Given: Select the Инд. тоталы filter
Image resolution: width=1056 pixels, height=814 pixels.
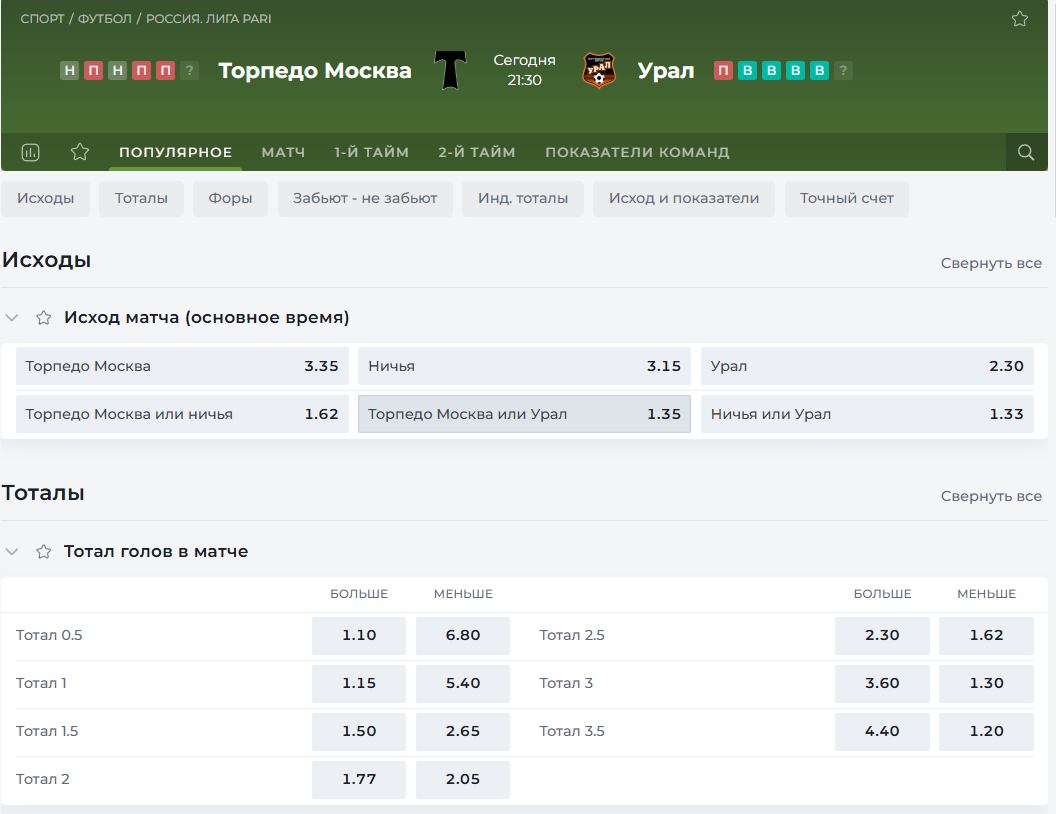Looking at the screenshot, I should [x=523, y=199].
